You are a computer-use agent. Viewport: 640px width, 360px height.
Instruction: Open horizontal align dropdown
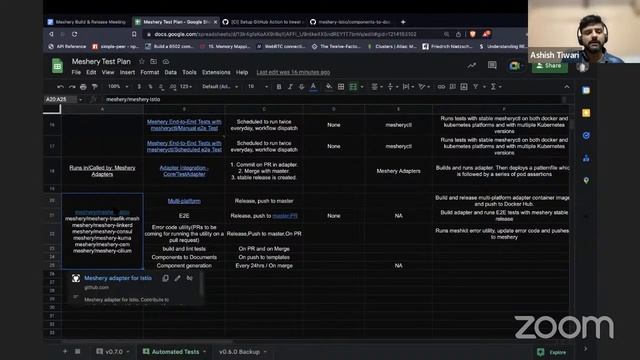376,87
